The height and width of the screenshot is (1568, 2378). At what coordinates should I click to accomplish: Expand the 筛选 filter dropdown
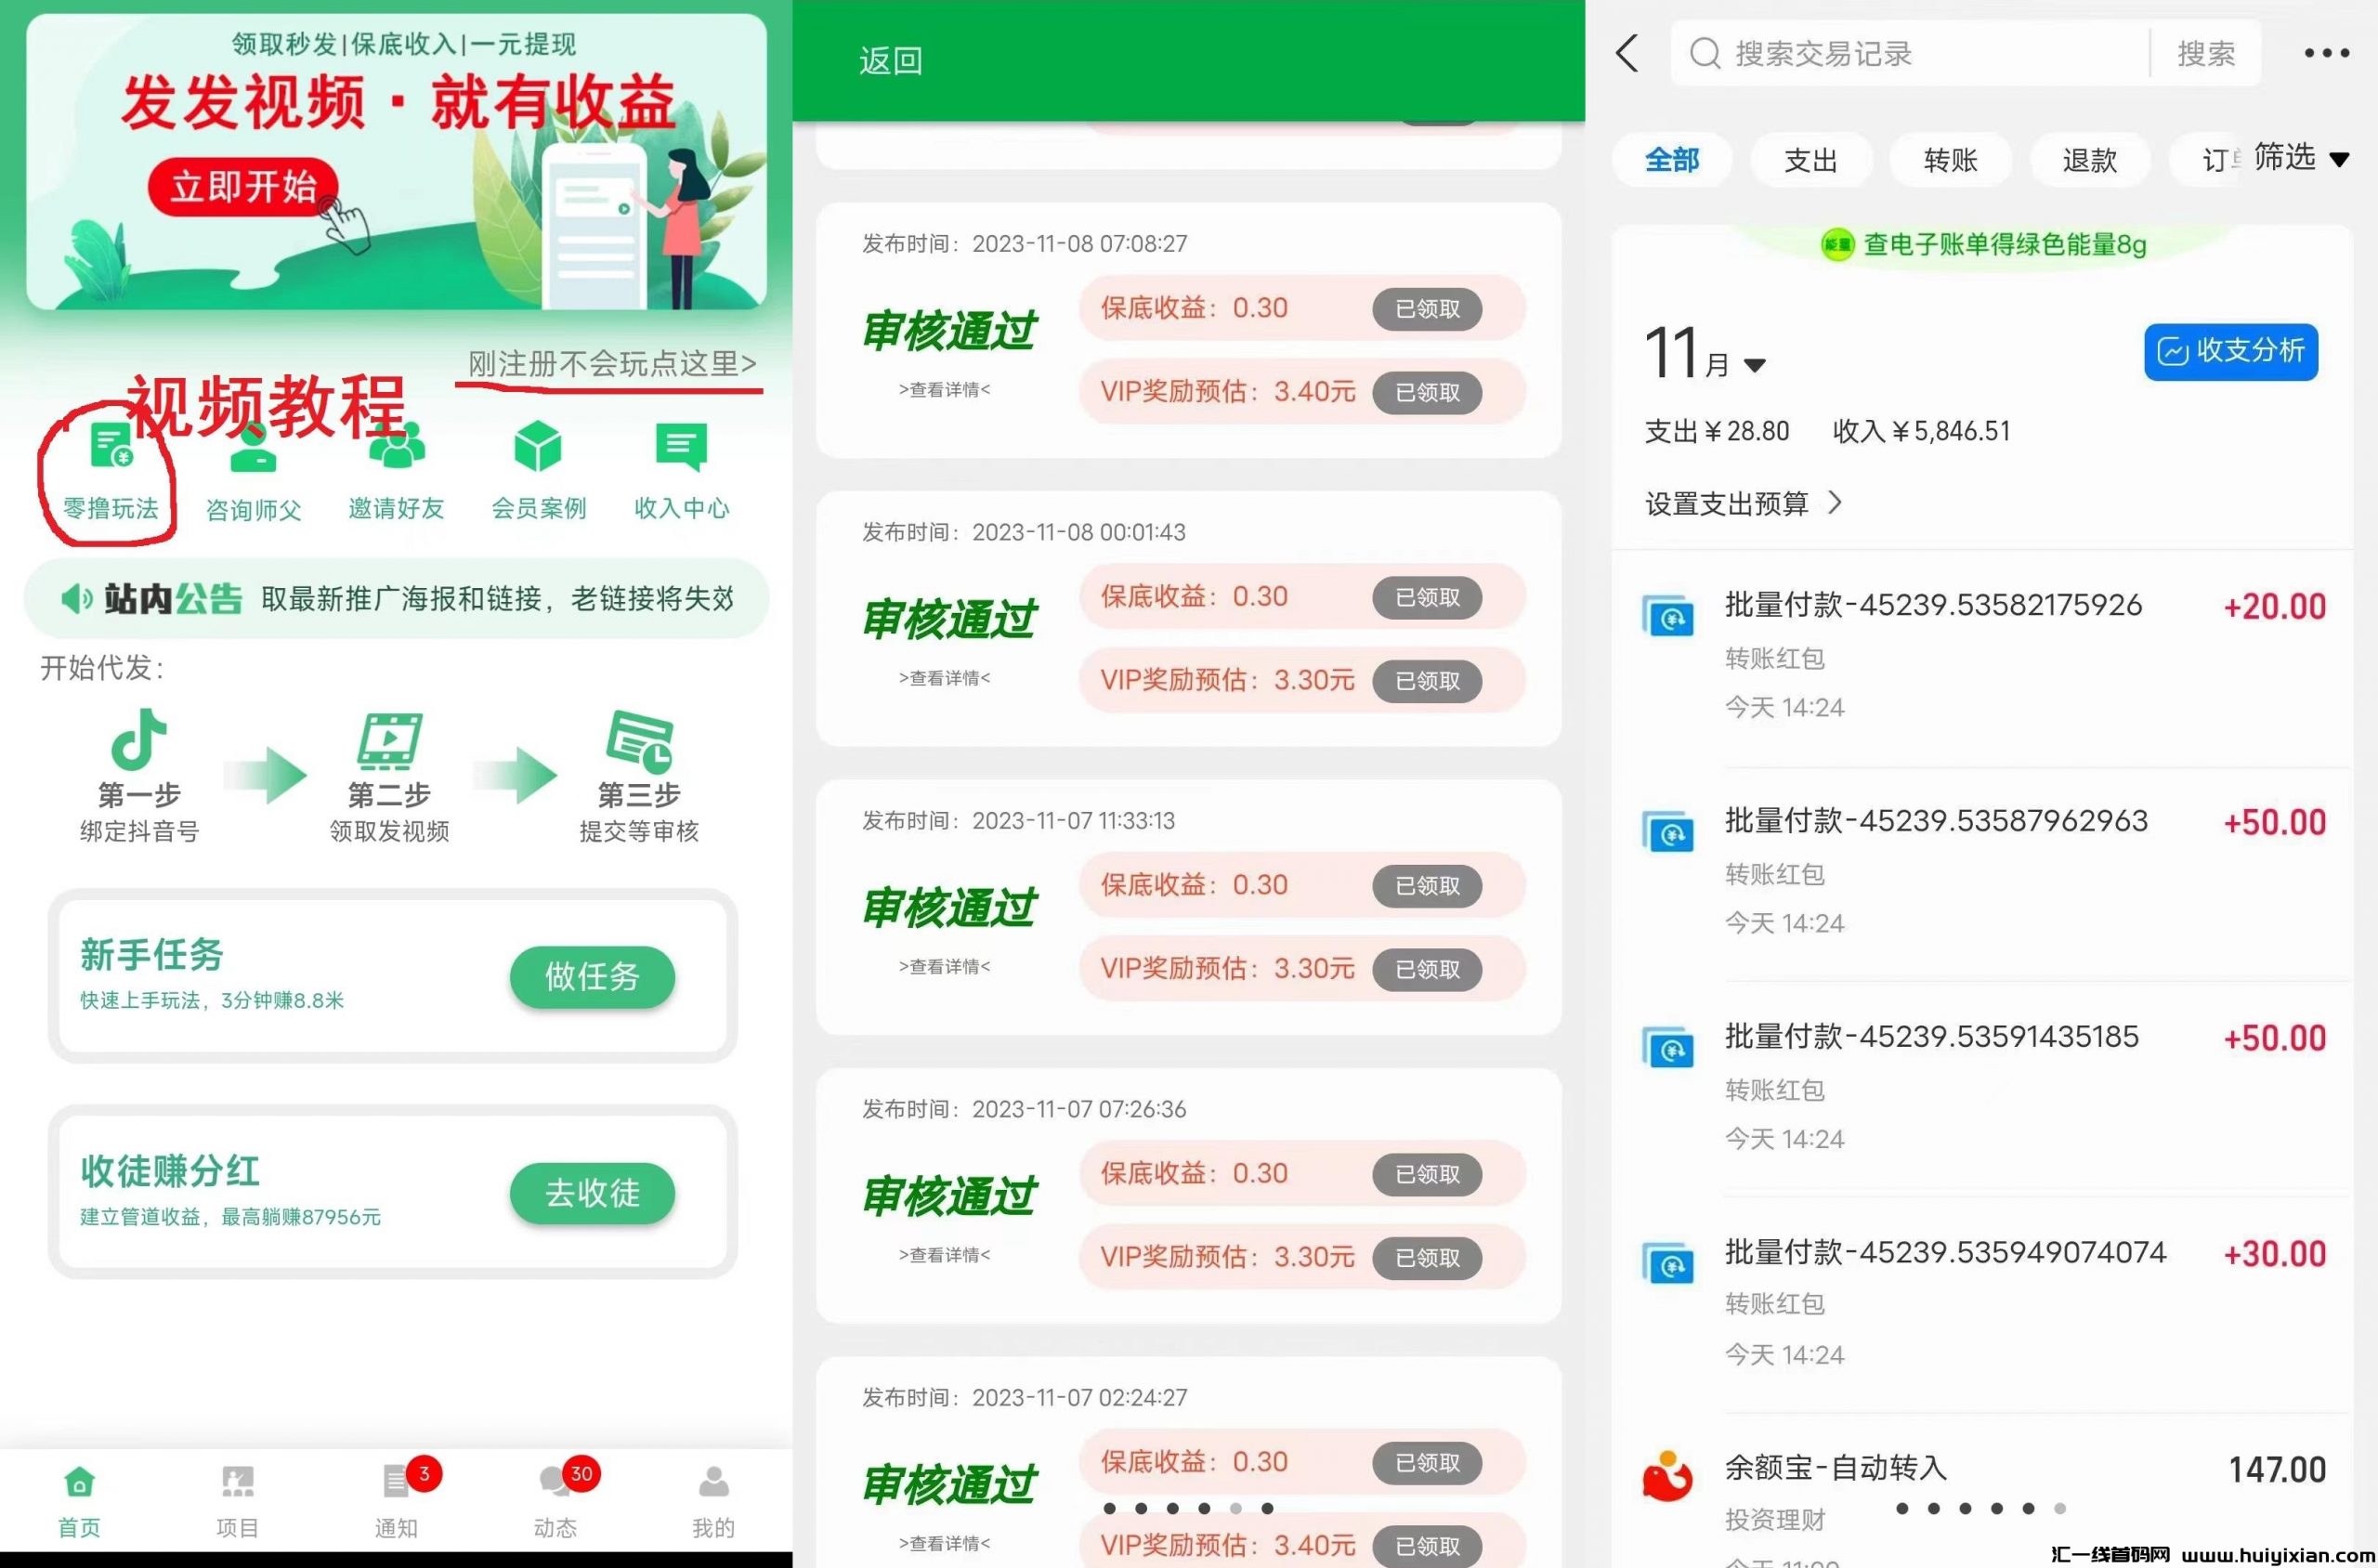(2300, 158)
